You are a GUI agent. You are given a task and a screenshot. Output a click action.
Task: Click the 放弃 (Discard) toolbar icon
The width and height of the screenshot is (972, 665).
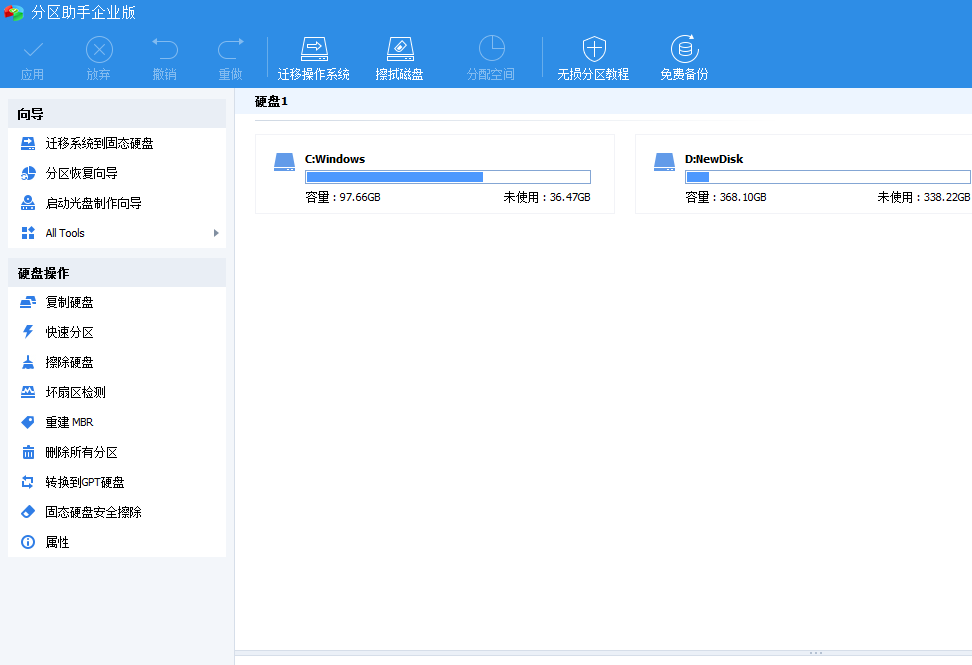(99, 50)
